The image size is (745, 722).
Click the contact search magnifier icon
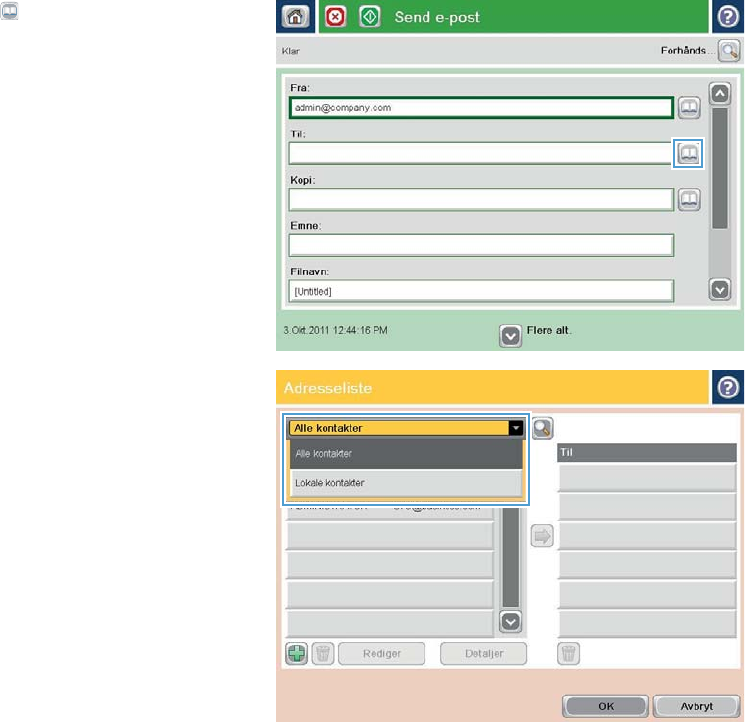542,428
